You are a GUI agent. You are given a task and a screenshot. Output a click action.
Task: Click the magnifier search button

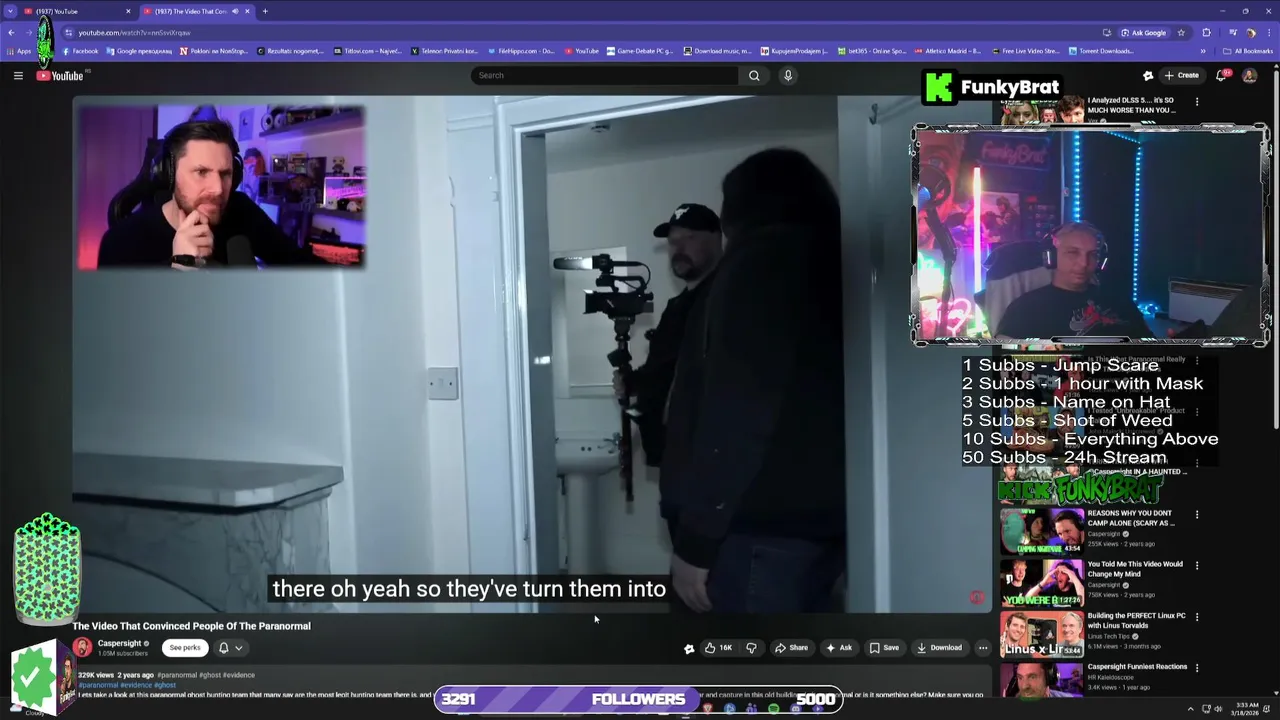coord(754,75)
